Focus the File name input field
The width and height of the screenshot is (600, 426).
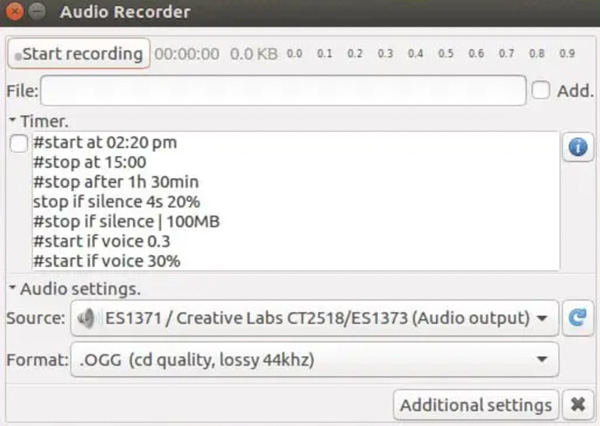click(283, 91)
